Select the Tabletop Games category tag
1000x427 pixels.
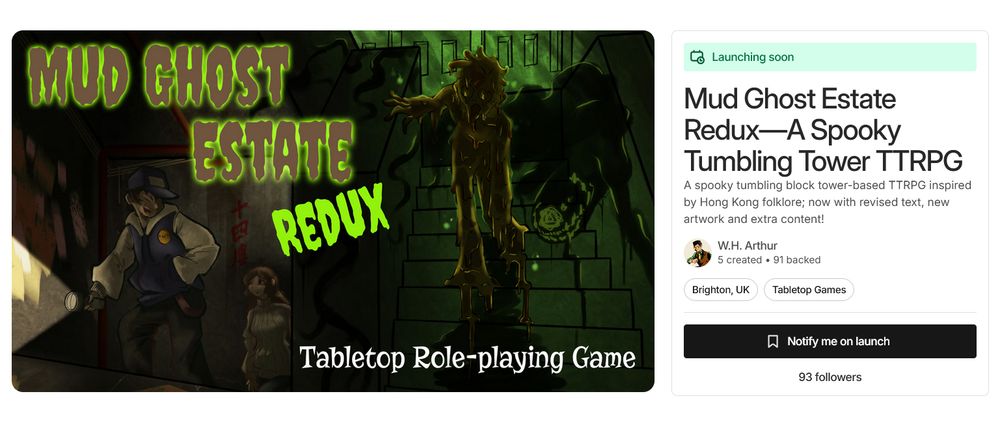pyautogui.click(x=809, y=289)
